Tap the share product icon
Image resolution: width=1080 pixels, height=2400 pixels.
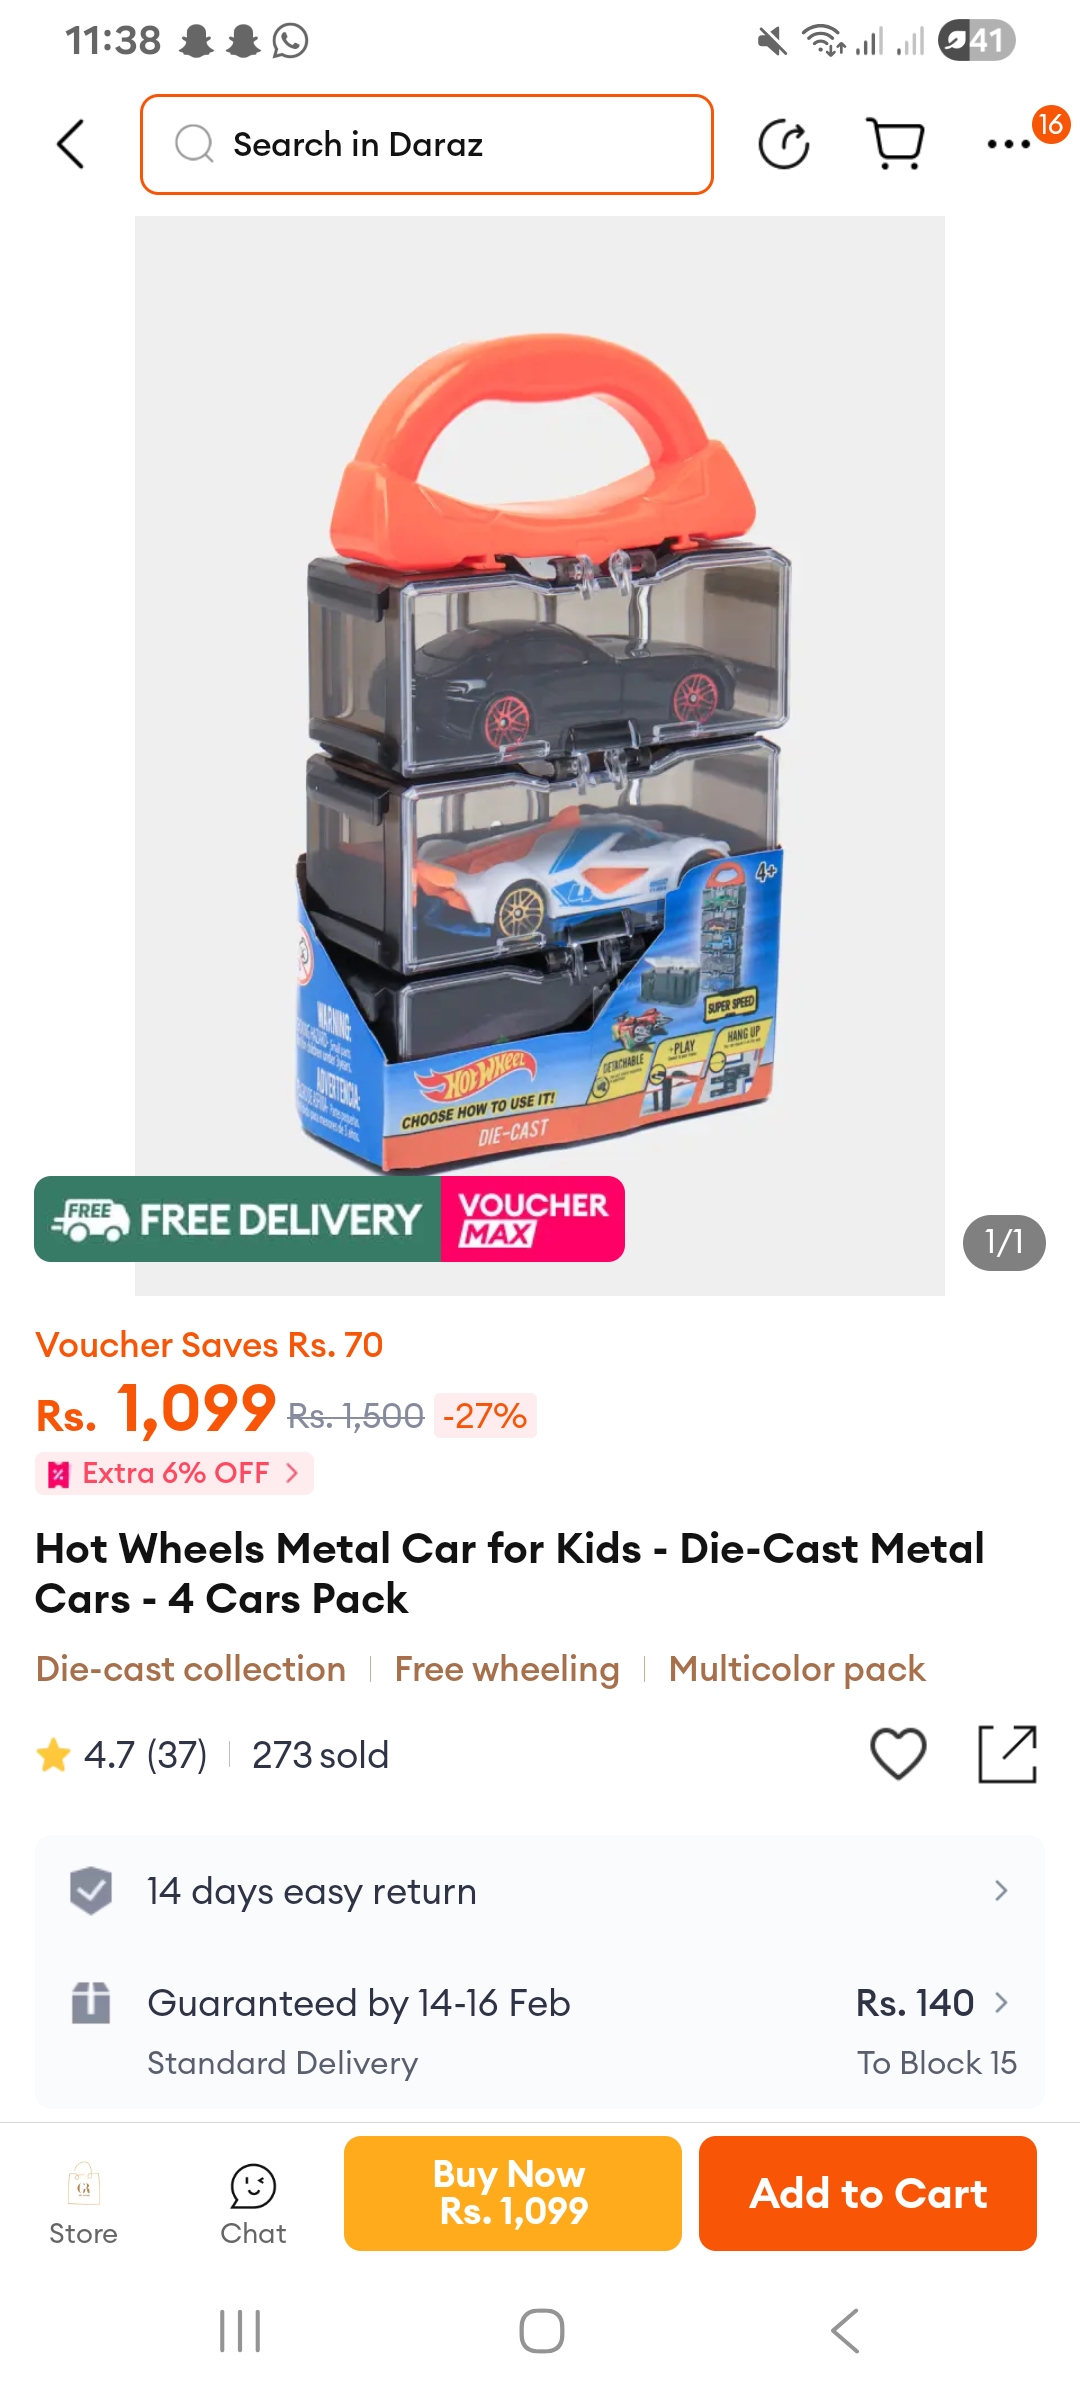pos(1007,1754)
